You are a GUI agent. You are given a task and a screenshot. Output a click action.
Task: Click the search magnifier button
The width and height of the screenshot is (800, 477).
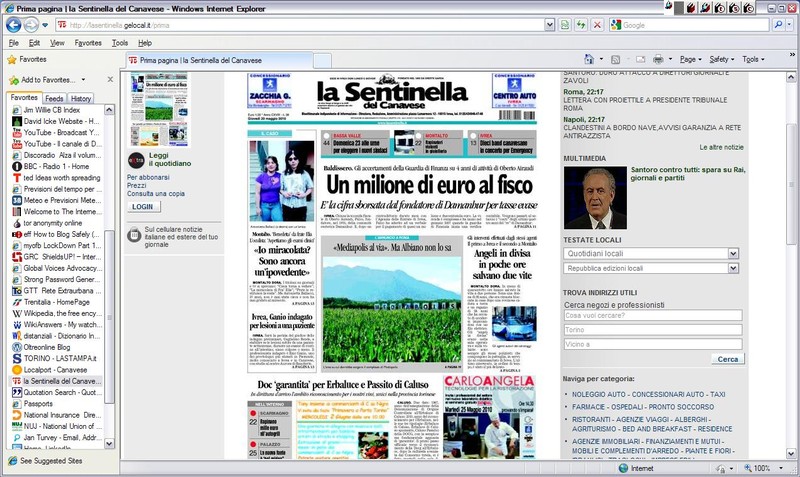(778, 25)
